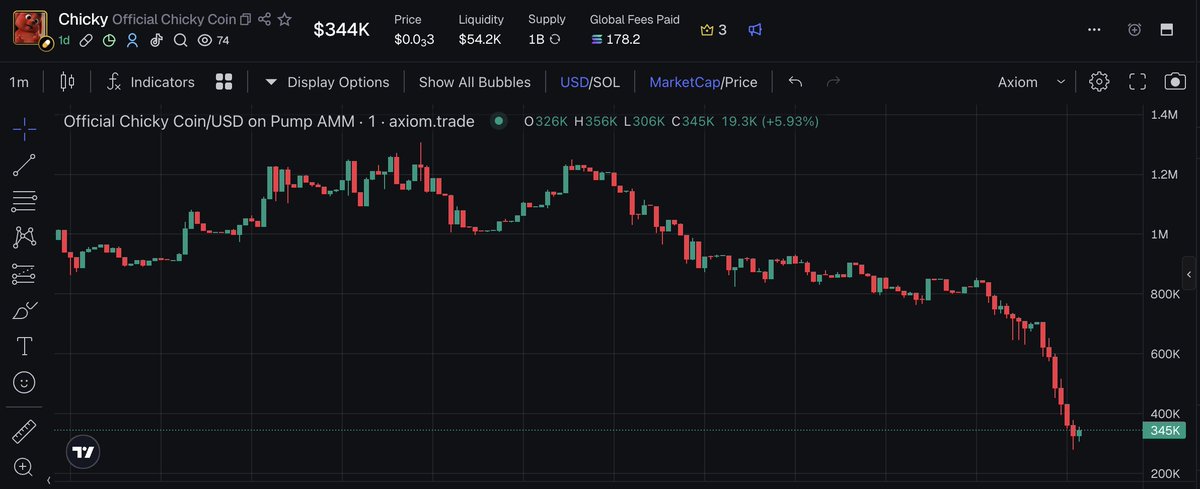Expand the Display Options dropdown
Image resolution: width=1200 pixels, height=489 pixels.
(327, 82)
